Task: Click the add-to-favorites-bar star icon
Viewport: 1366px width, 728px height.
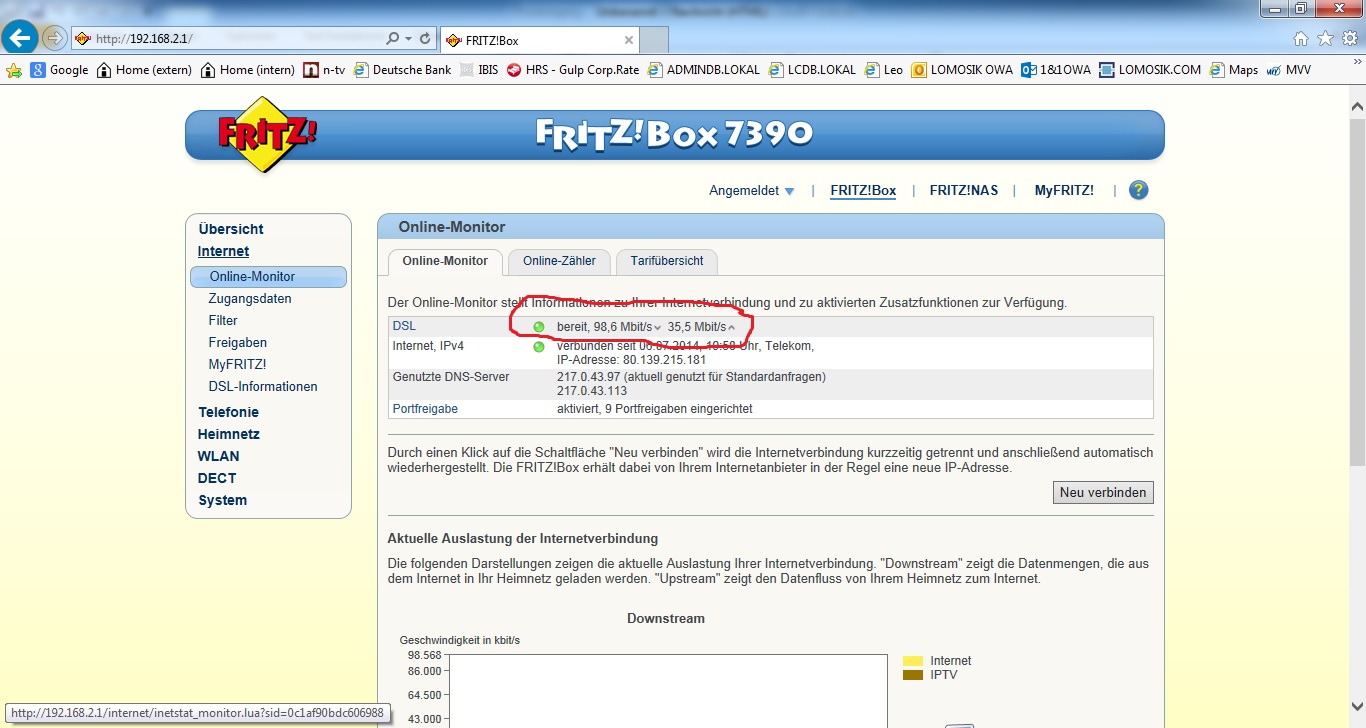Action: pos(14,70)
